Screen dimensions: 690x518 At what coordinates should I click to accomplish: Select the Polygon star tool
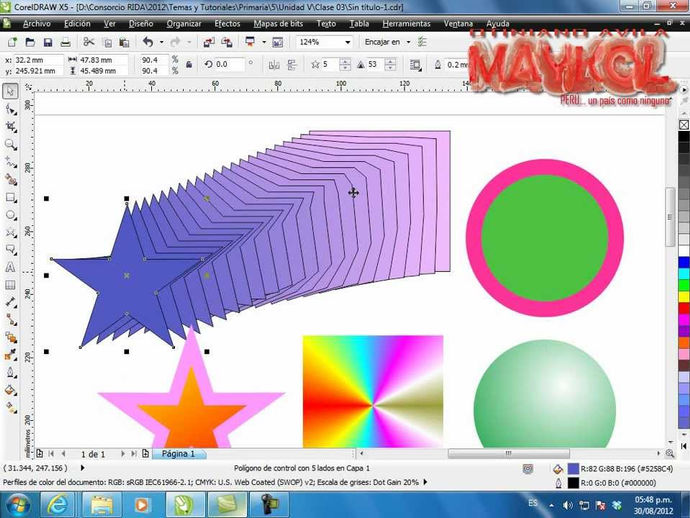click(x=11, y=232)
